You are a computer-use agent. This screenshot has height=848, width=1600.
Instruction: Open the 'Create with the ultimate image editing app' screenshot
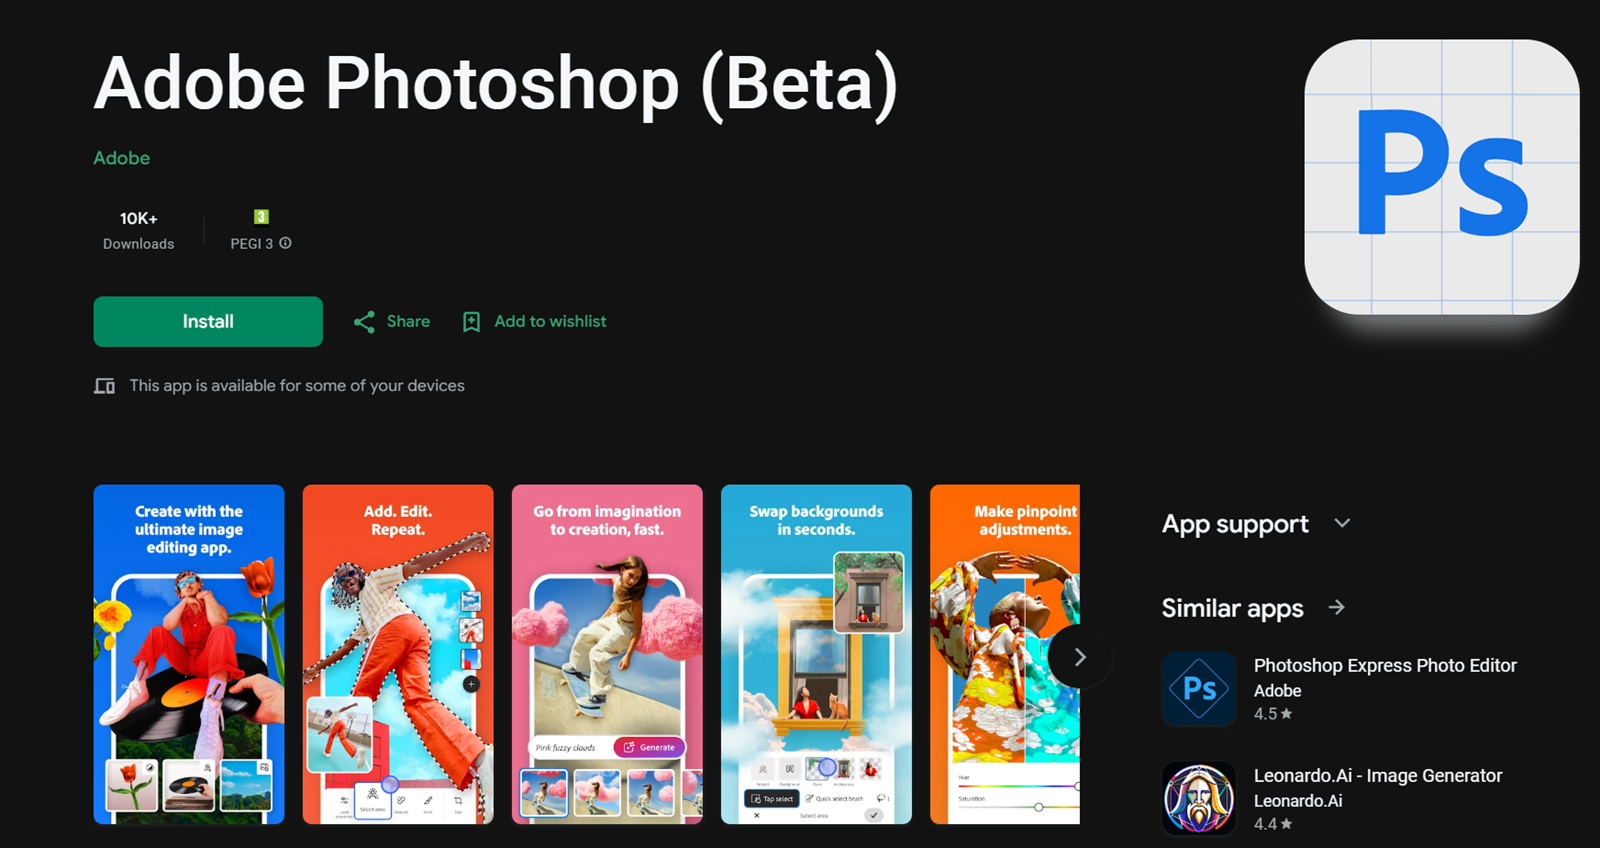[x=189, y=654]
